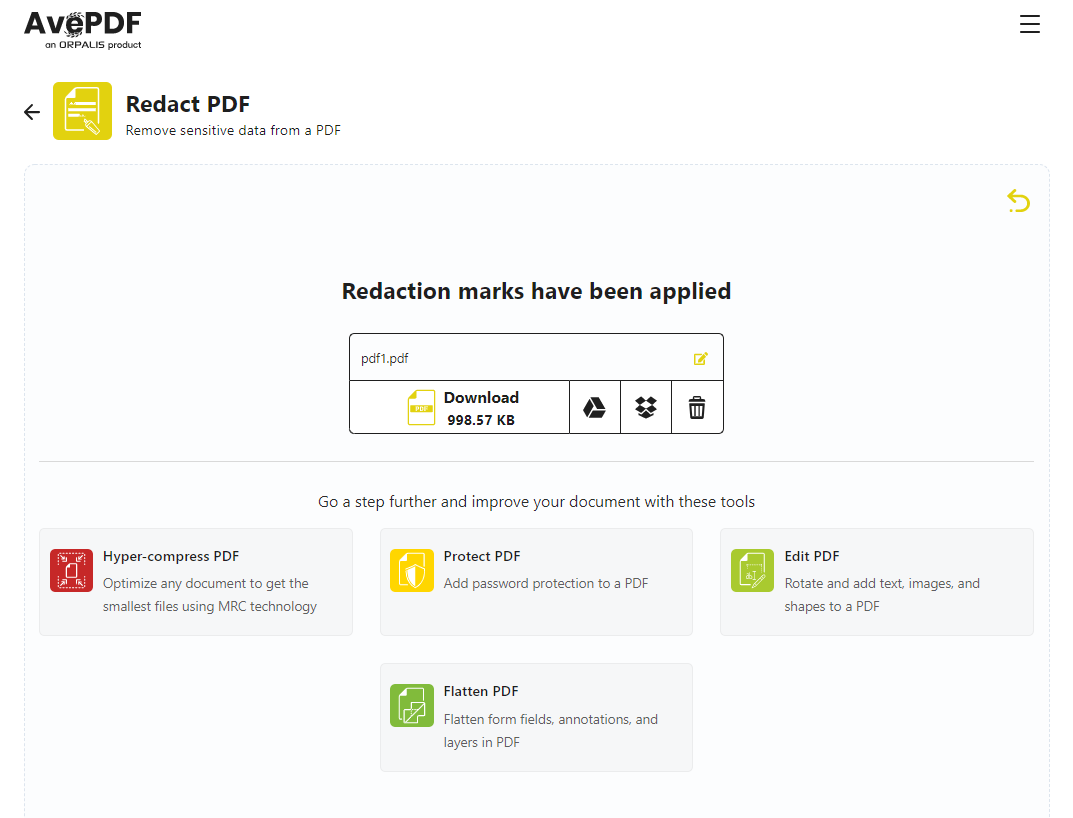Open the Hyper-compress PDF tool
This screenshot has width=1073, height=818.
pos(196,581)
